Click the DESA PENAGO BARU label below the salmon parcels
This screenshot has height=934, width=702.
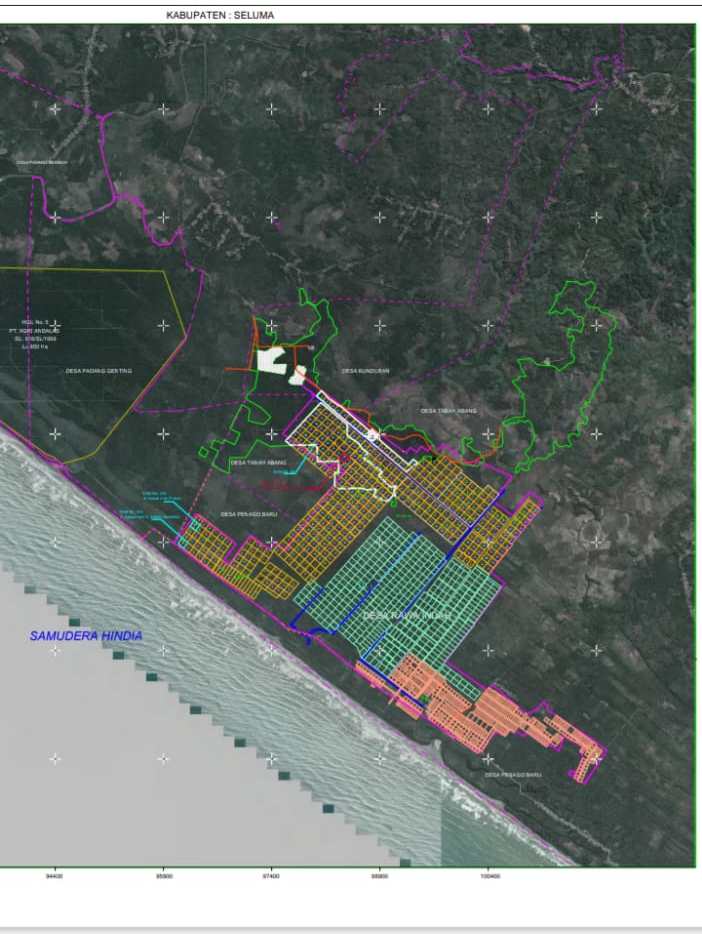tap(512, 775)
